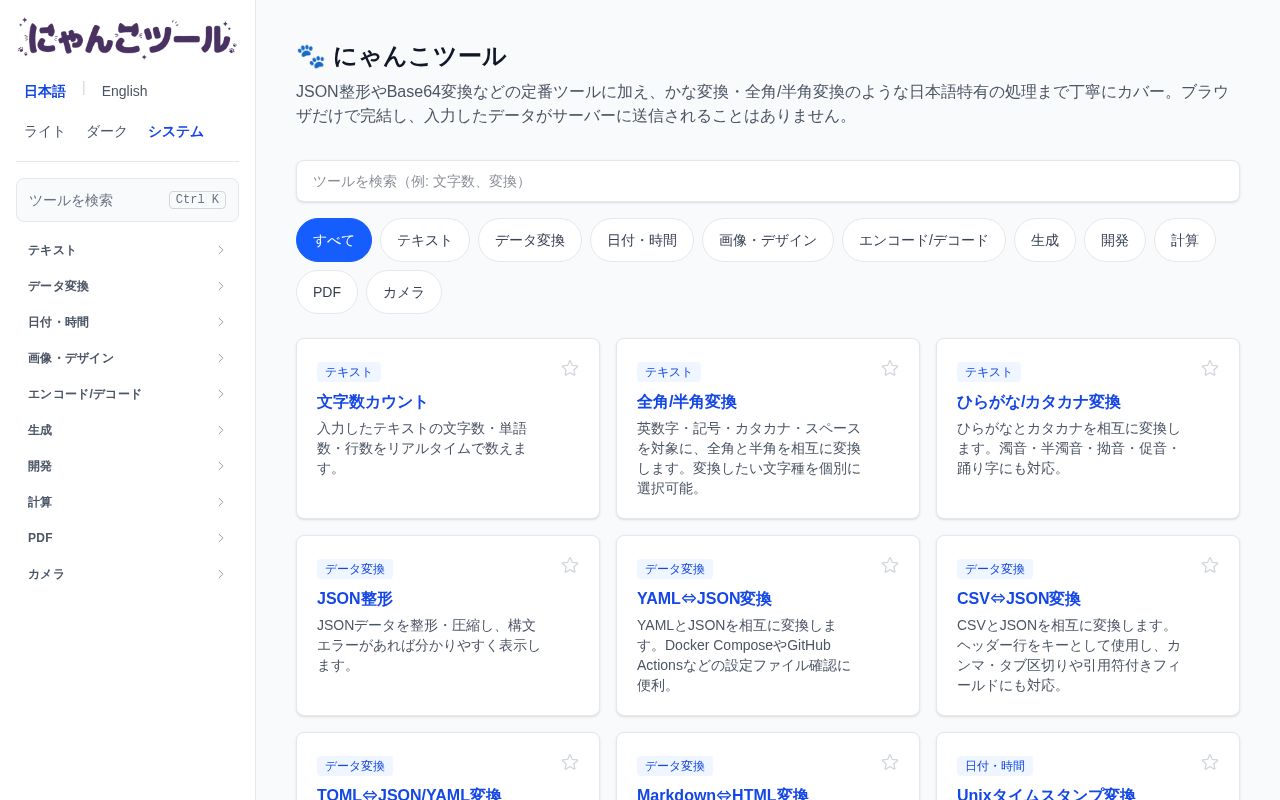Viewport: 1280px width, 800px height.
Task: Select the すべて filter chip
Action: coord(334,240)
